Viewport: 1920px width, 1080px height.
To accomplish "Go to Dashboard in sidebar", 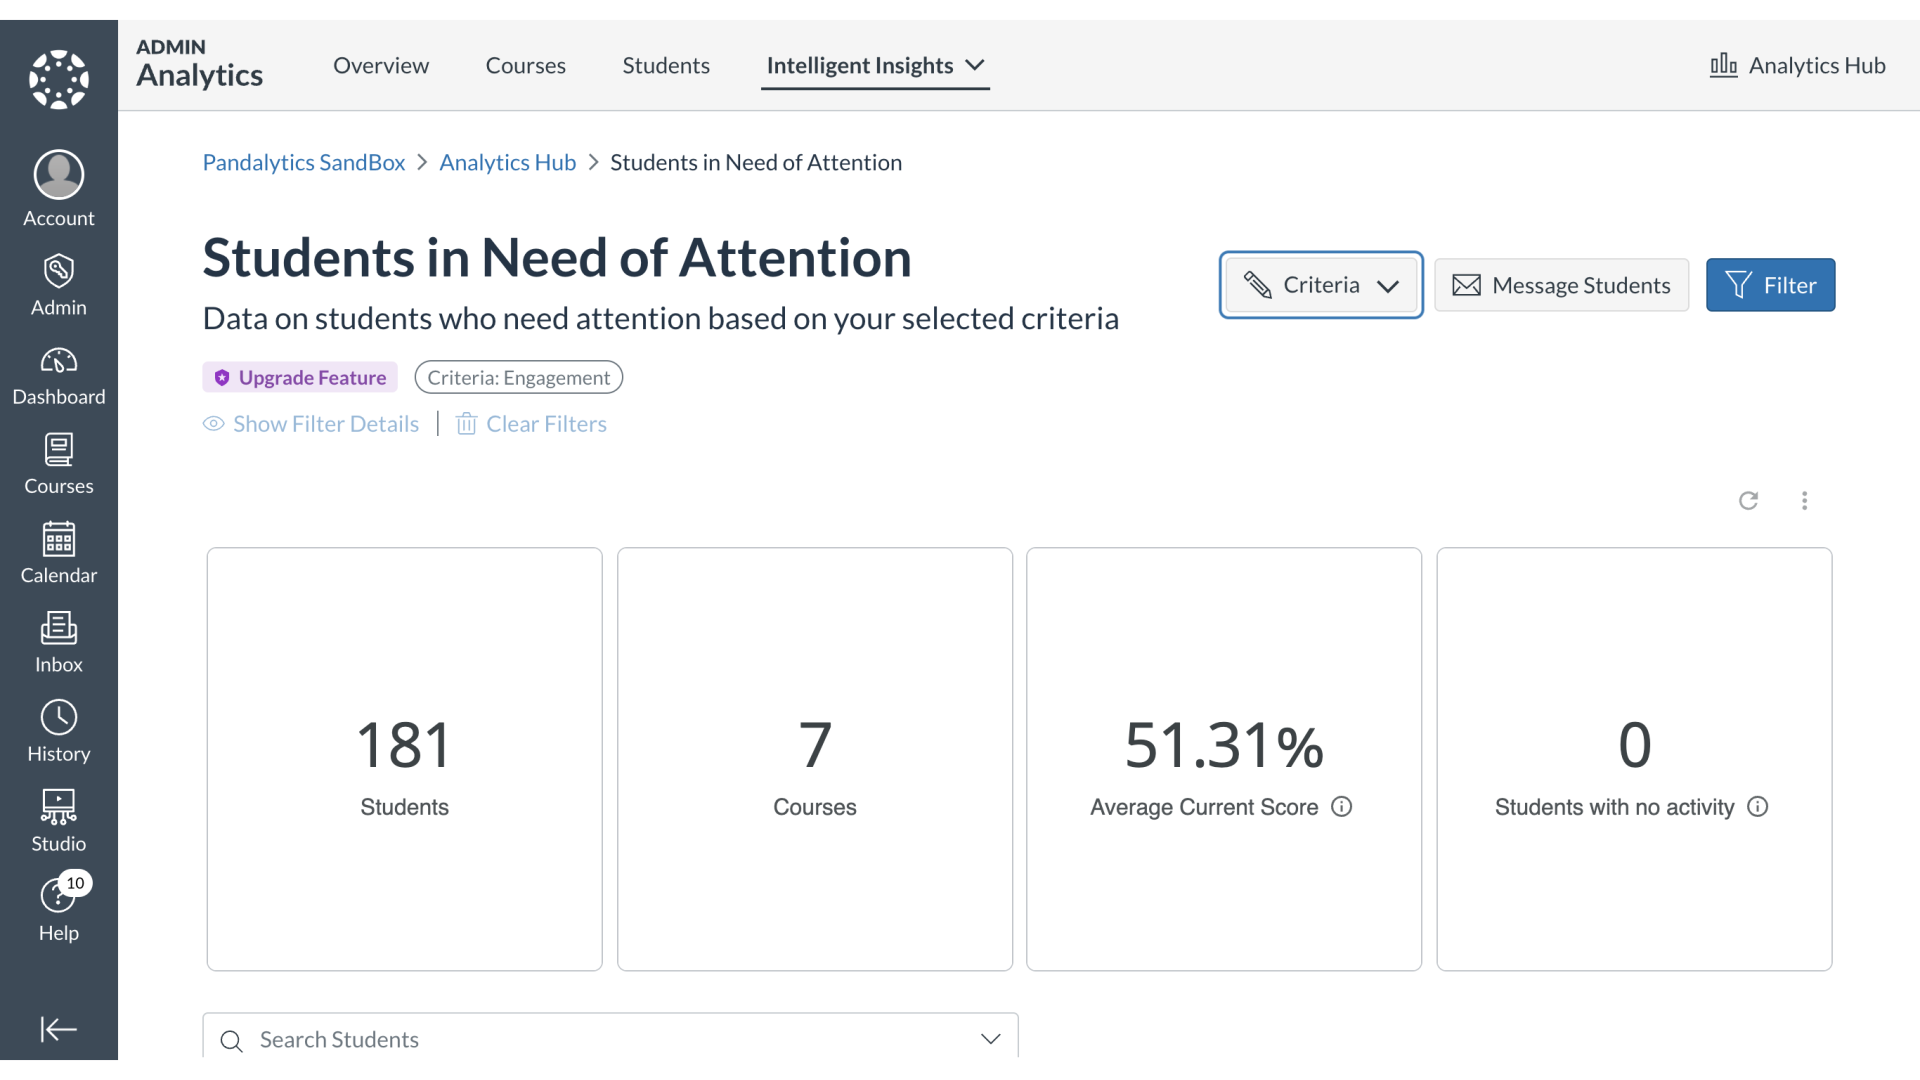I will (59, 376).
